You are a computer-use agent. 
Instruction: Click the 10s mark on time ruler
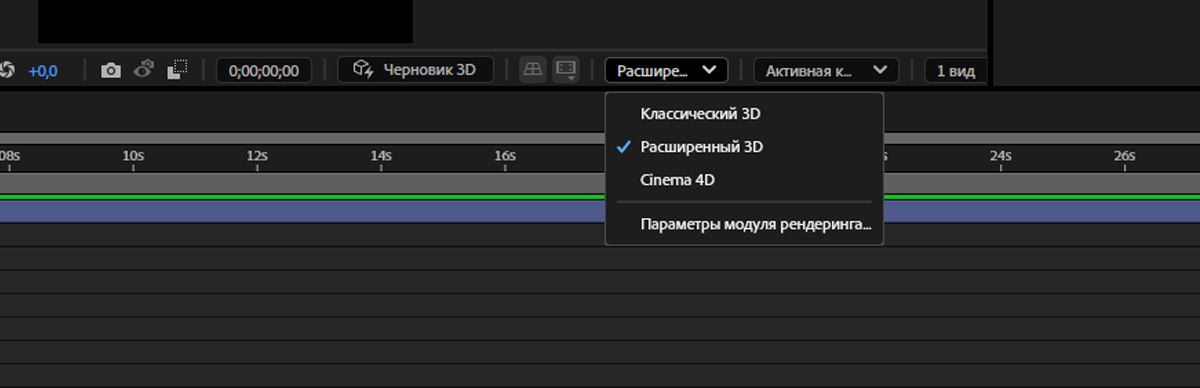pos(133,156)
